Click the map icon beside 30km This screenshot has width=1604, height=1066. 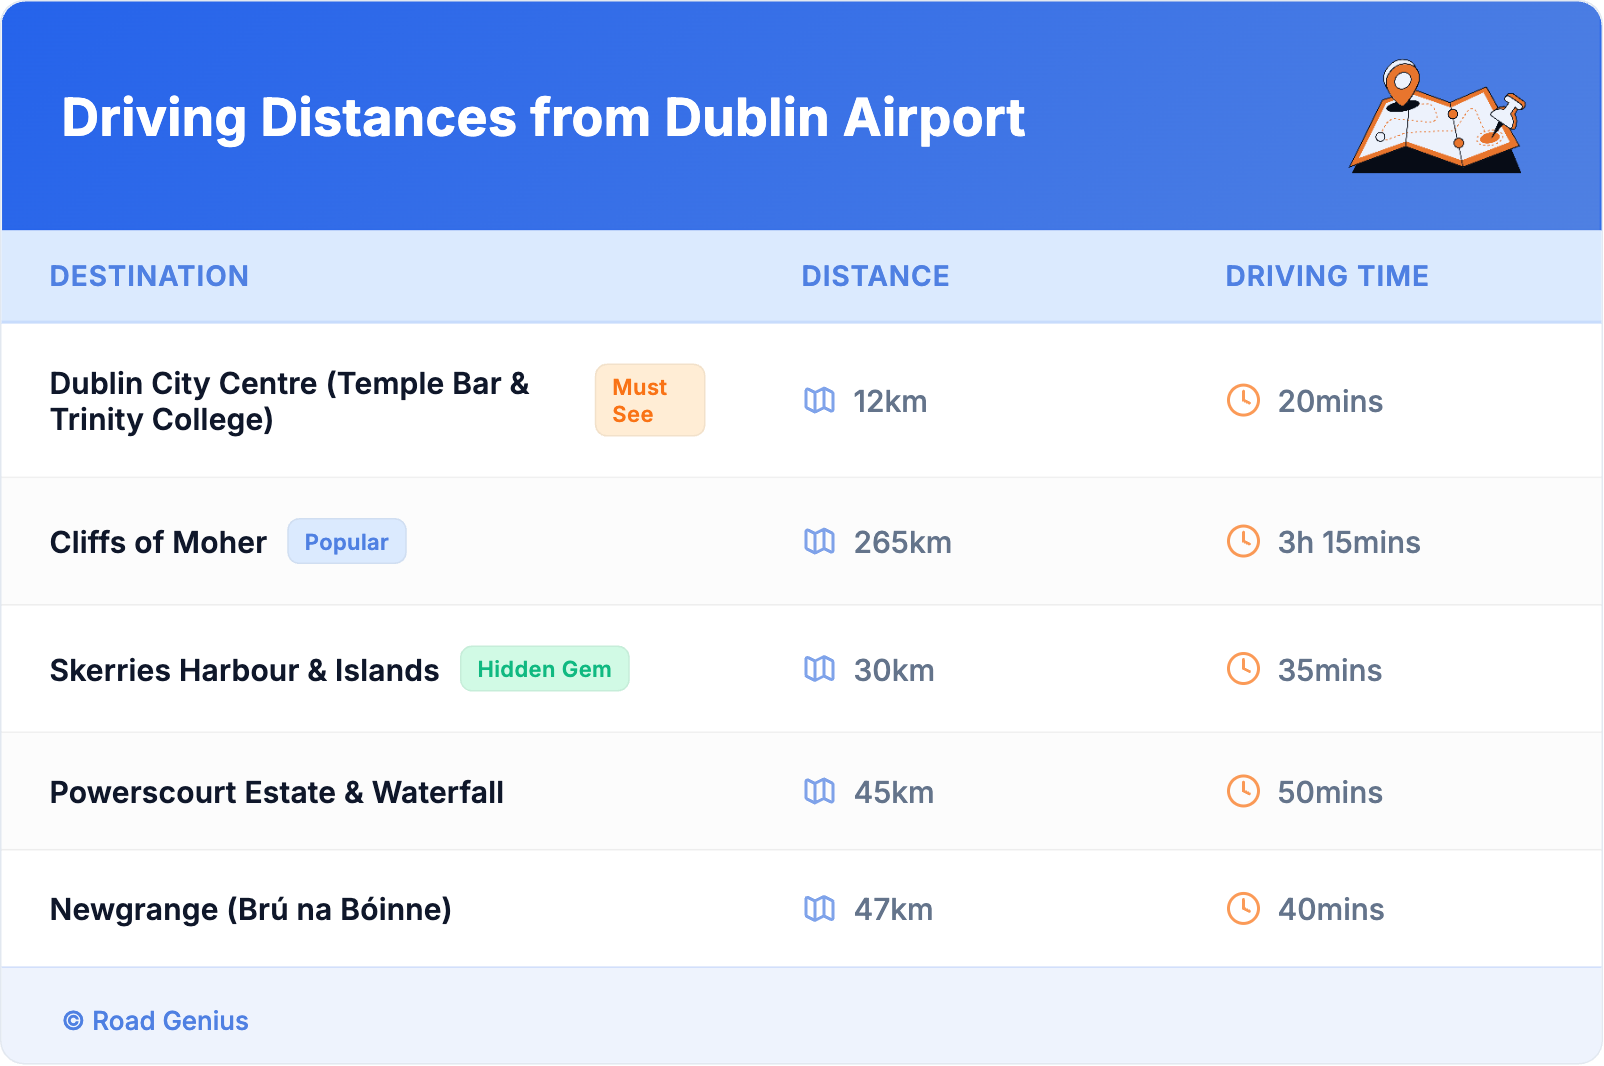pos(819,669)
